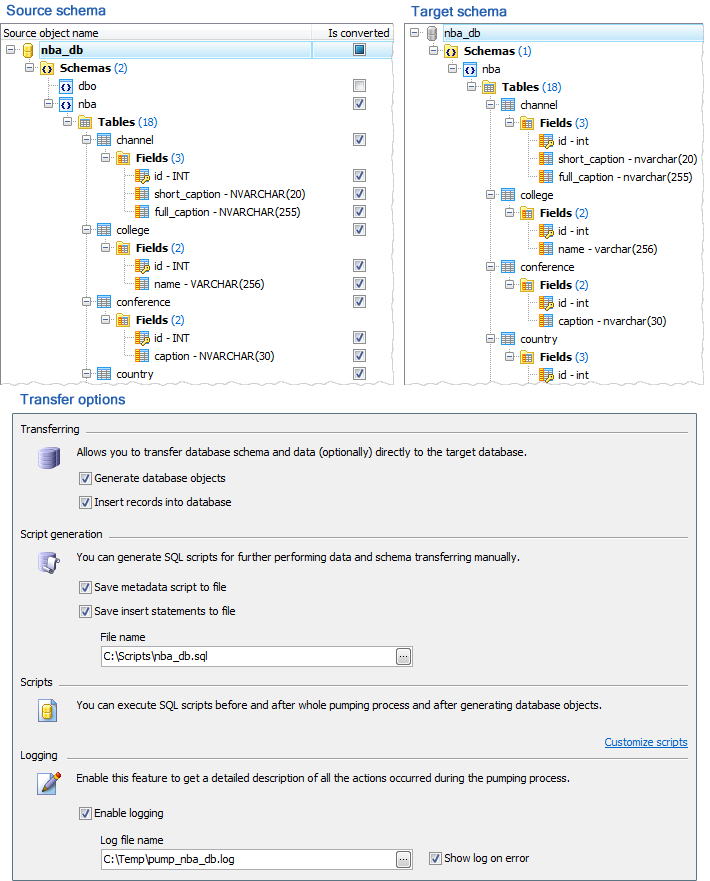Image resolution: width=710 pixels, height=881 pixels.
Task: Click the gray nba_db database icon in Target schema
Action: coord(431,33)
